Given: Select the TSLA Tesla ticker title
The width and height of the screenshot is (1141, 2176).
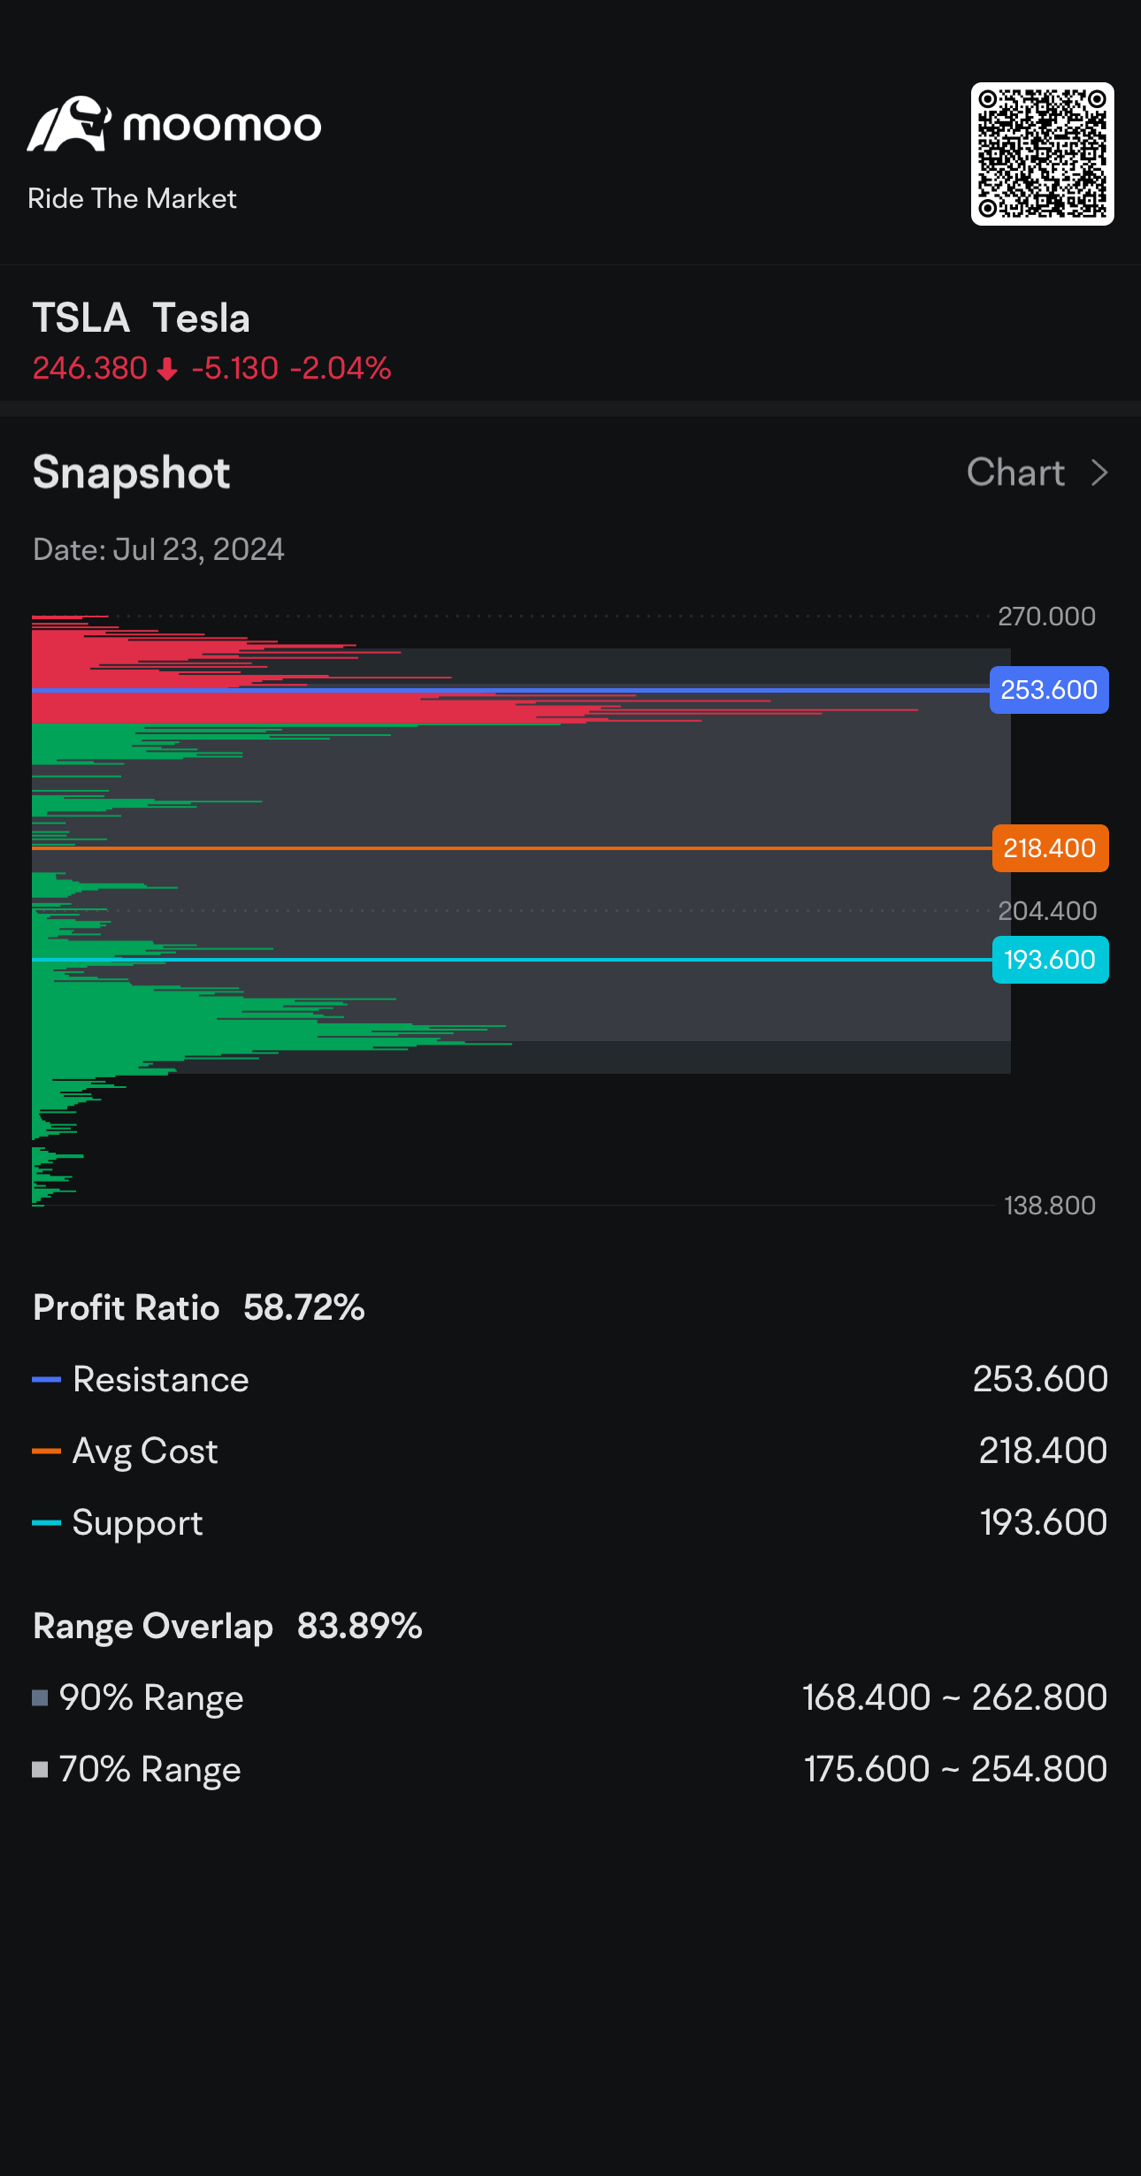Looking at the screenshot, I should (141, 319).
